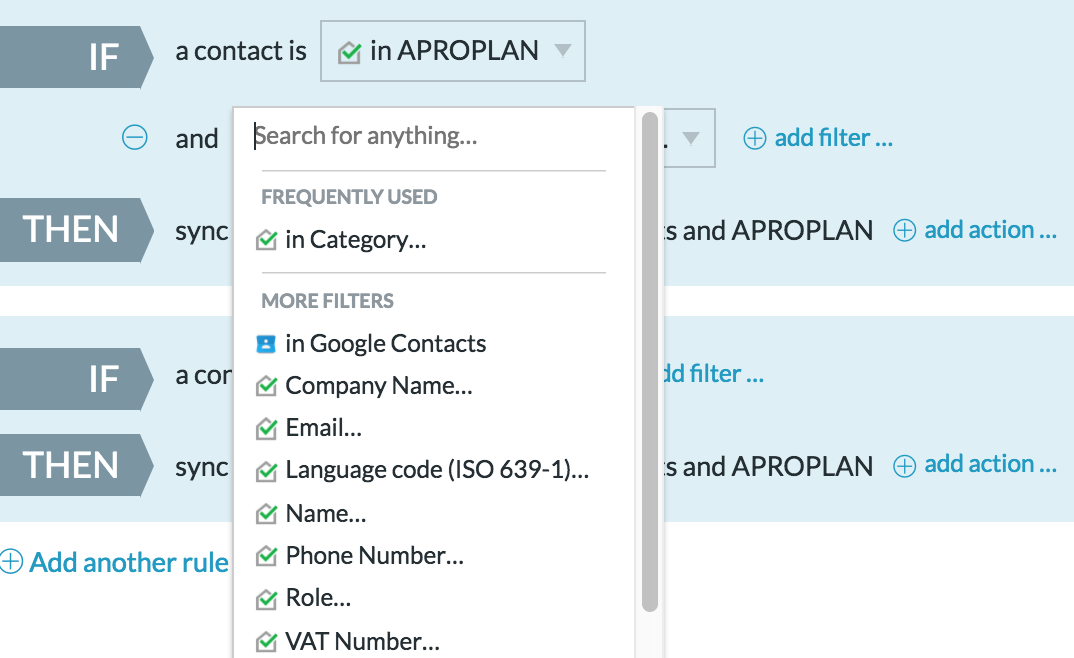Click the Google Contacts blue icon
The image size is (1074, 658).
(266, 344)
